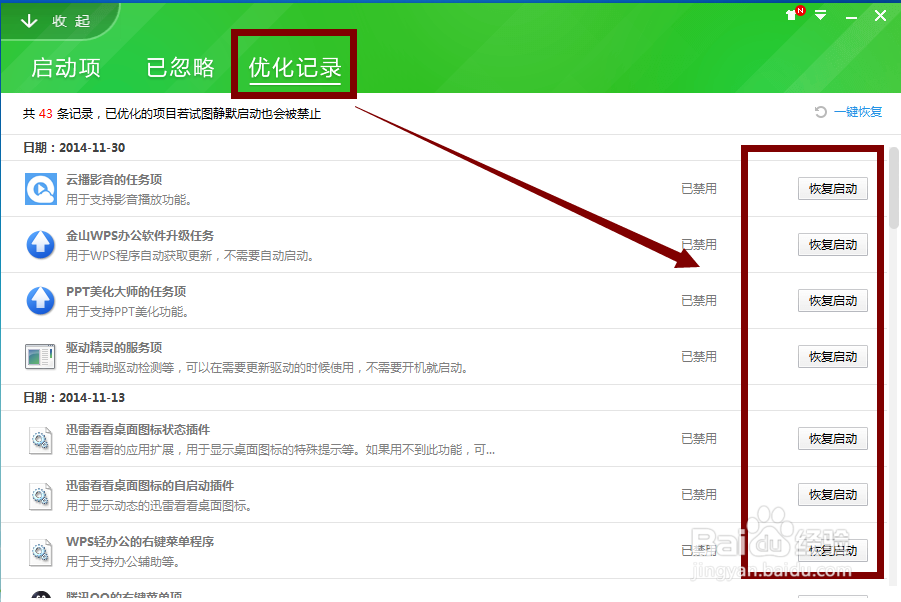Click the date header 日期：2014-11-13
Image resolution: width=901 pixels, height=602 pixels.
tap(74, 398)
